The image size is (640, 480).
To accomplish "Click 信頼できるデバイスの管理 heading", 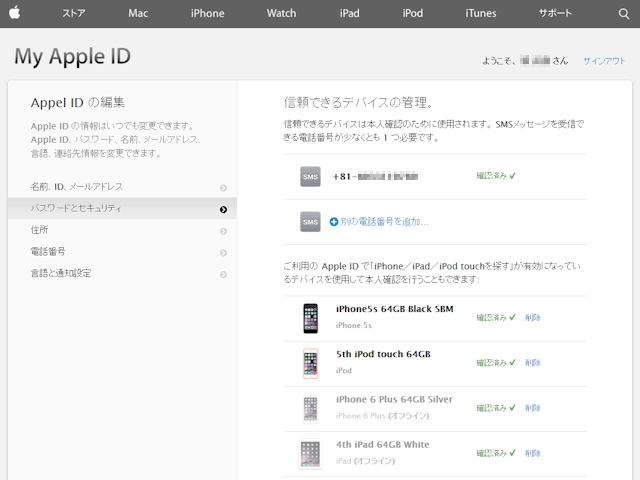I will point(358,102).
